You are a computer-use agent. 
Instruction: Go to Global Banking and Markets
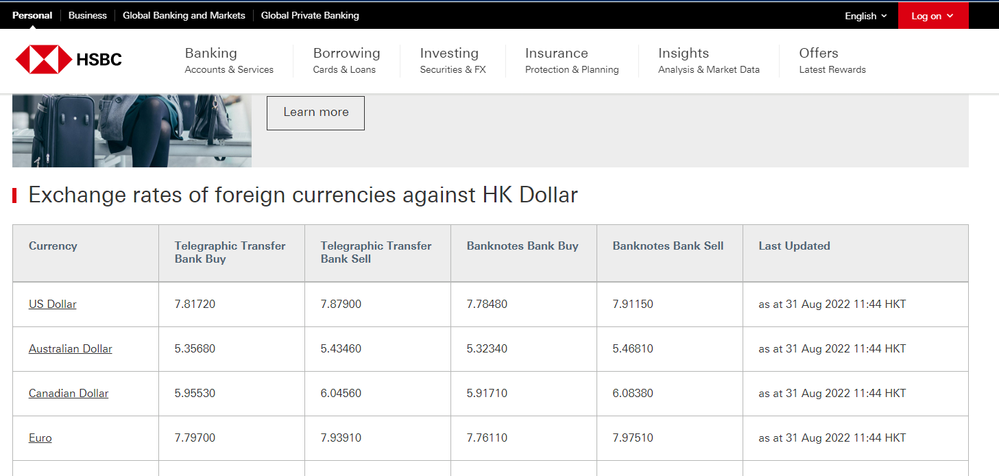183,15
